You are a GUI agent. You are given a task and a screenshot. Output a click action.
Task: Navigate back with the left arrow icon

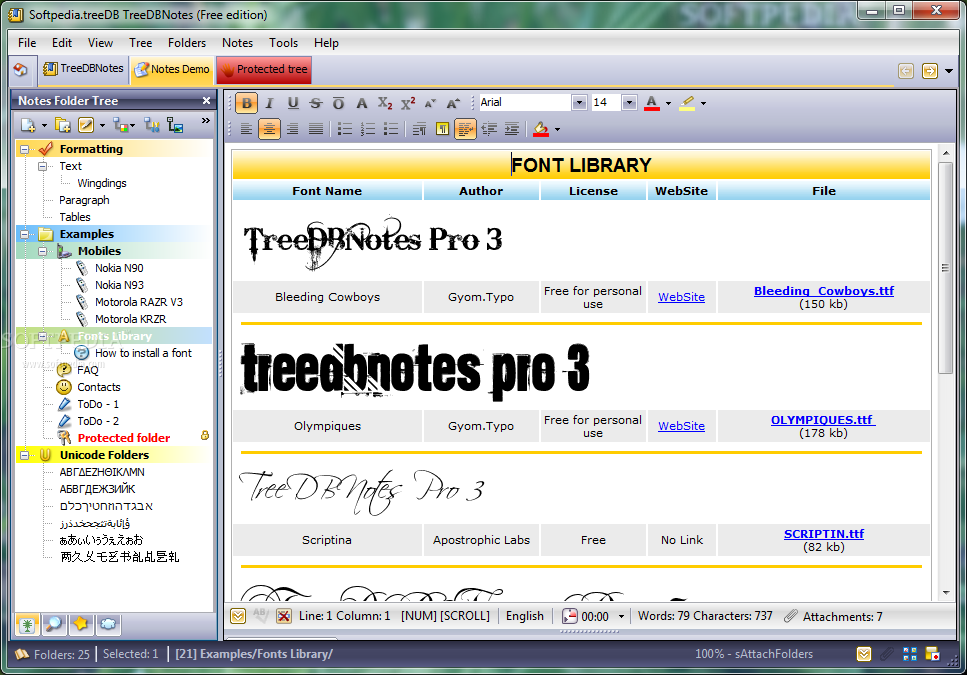pyautogui.click(x=905, y=71)
